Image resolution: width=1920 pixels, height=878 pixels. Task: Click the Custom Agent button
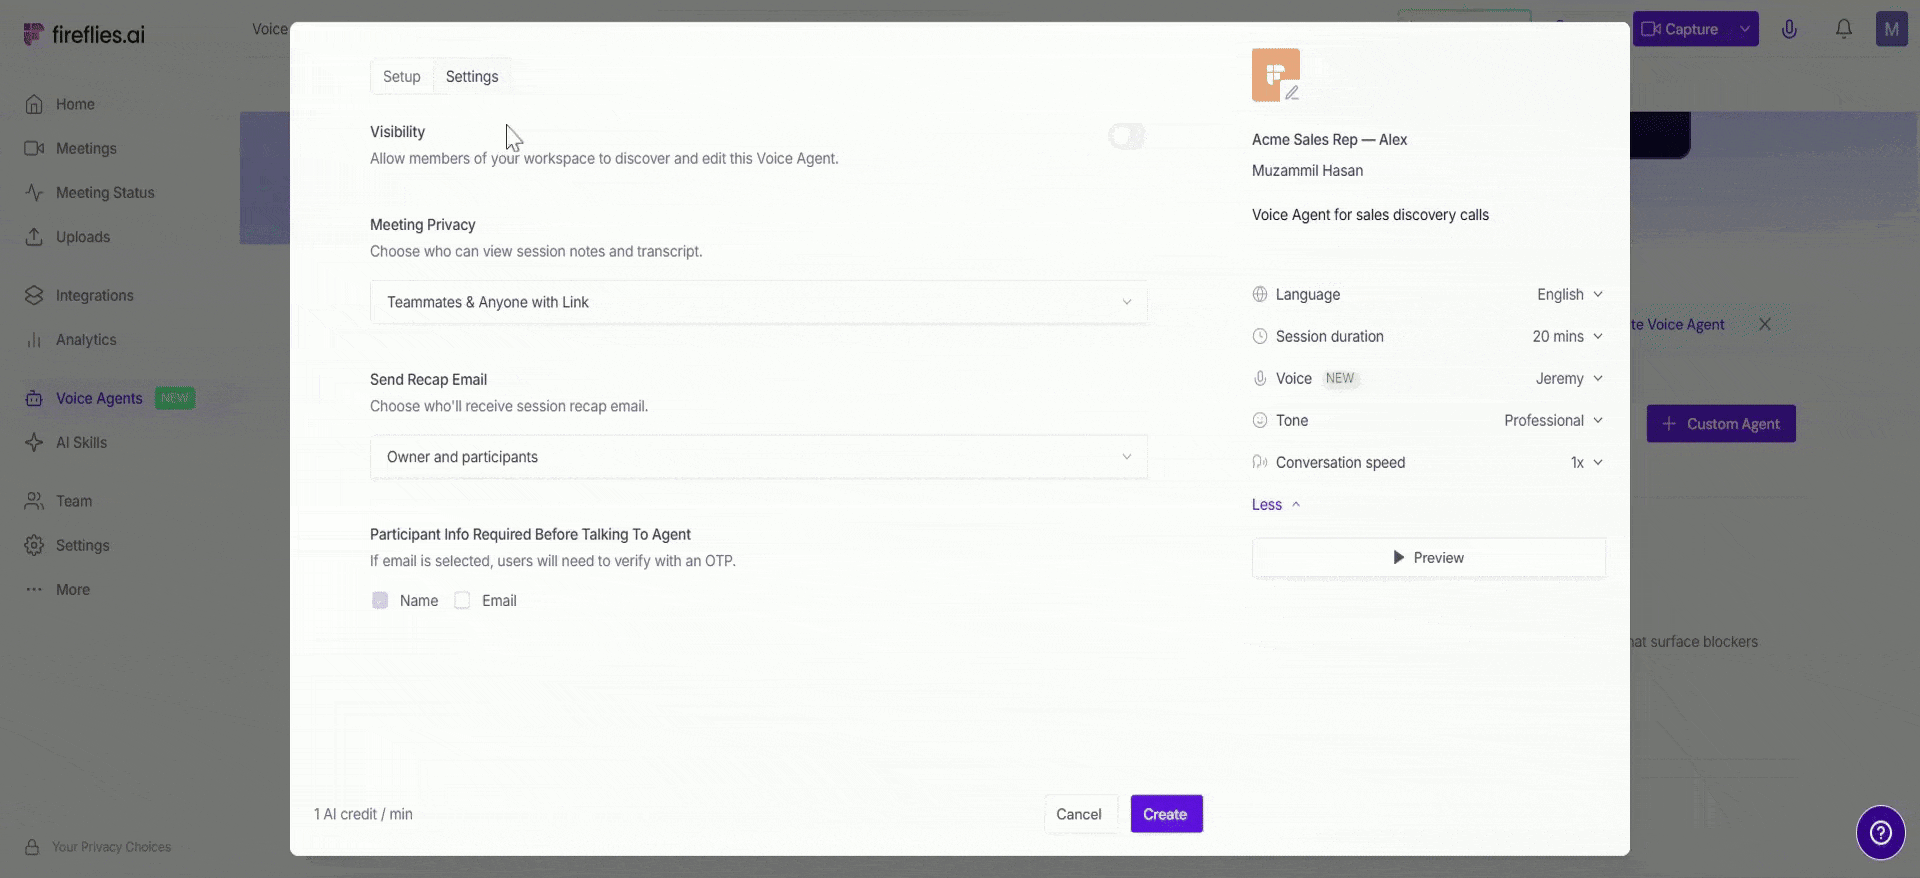click(x=1721, y=424)
